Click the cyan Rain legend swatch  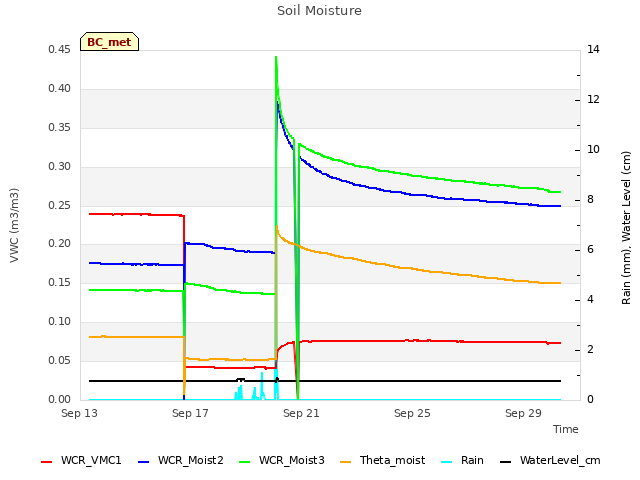[x=447, y=462]
